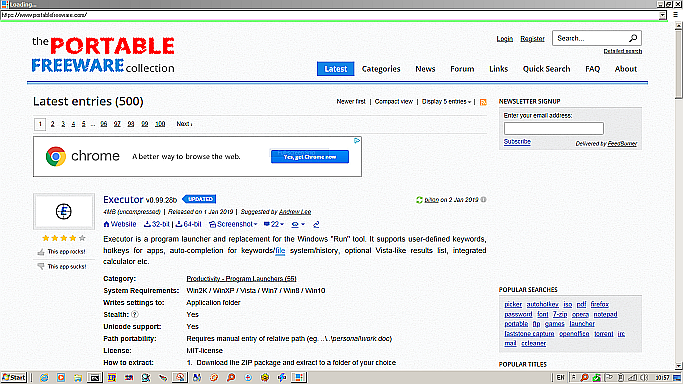
Task: Open the FAQ menu item
Action: point(592,69)
